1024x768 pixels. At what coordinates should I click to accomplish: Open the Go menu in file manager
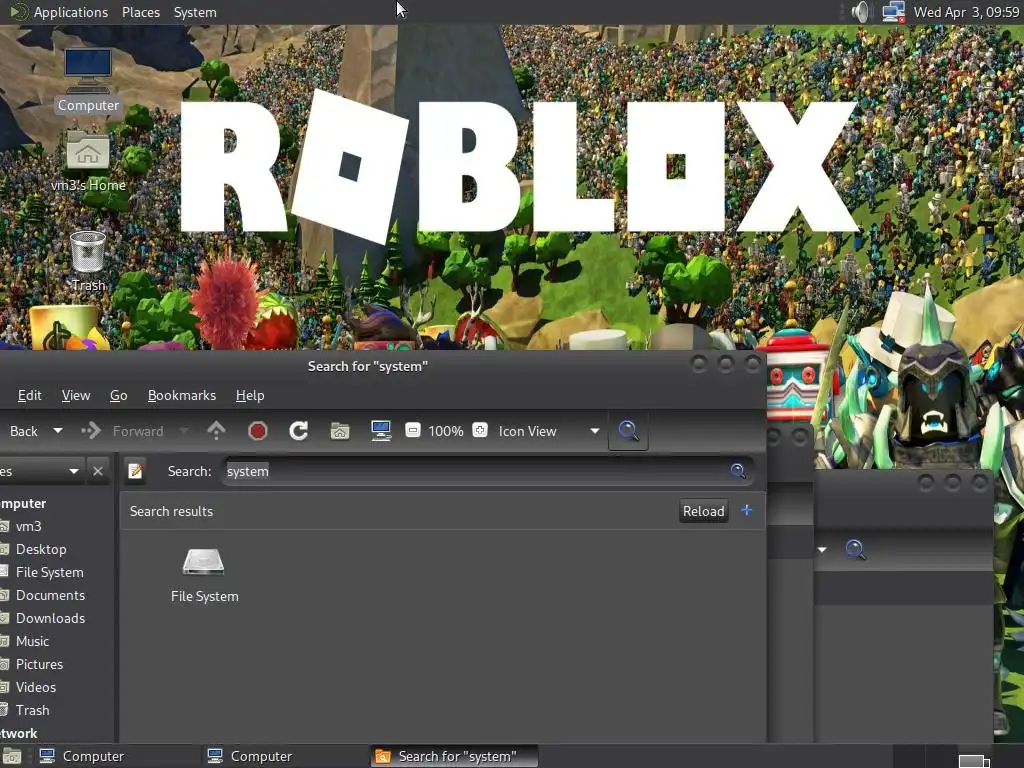click(118, 395)
